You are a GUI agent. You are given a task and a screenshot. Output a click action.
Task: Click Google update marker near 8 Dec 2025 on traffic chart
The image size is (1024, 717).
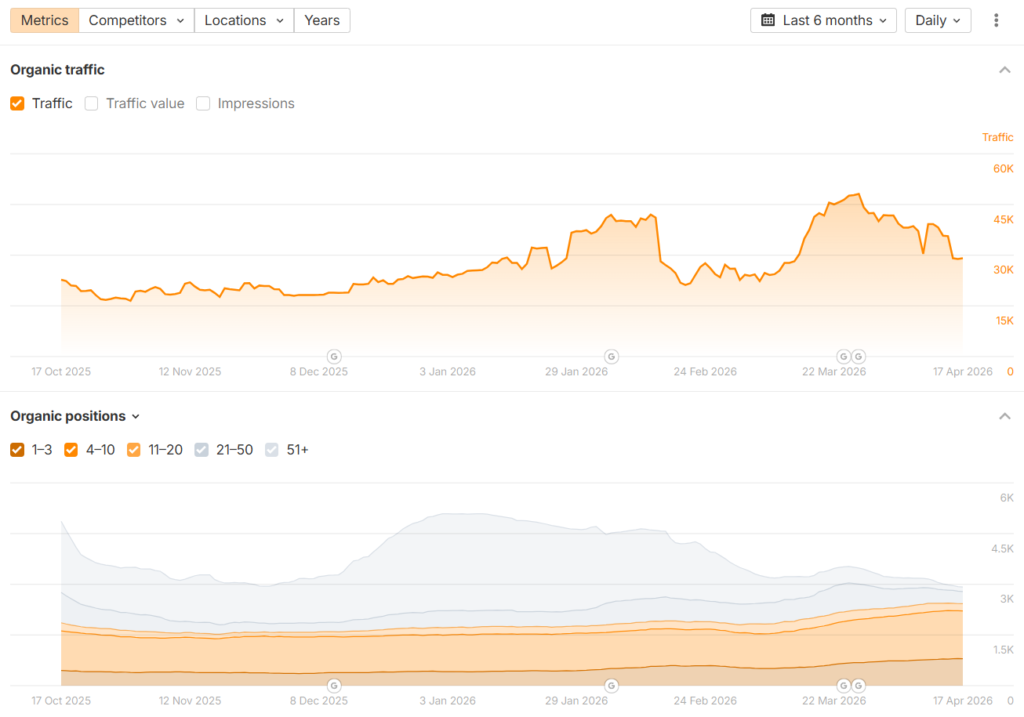334,356
